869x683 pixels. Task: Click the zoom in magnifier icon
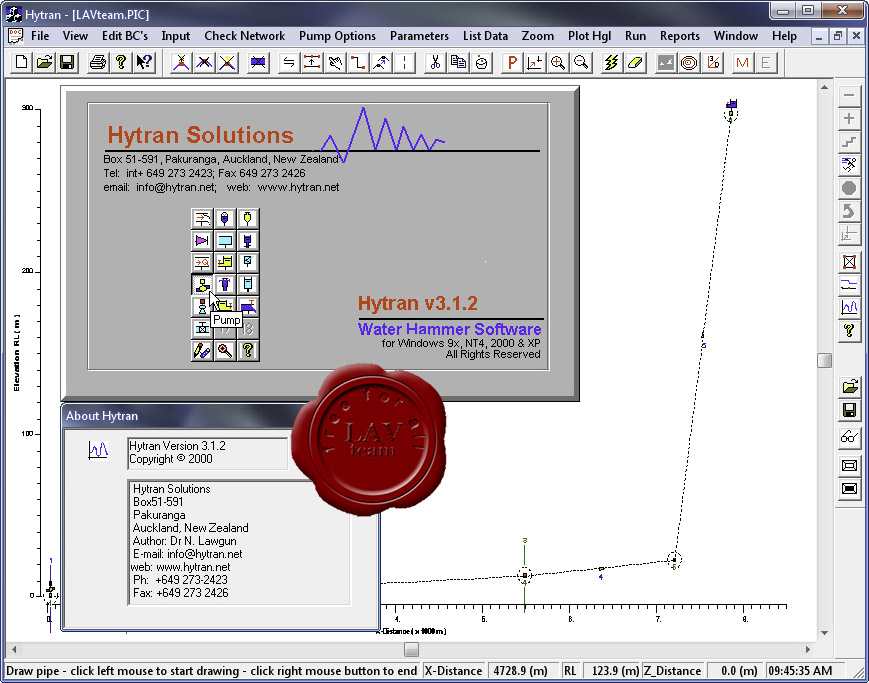(x=558, y=62)
